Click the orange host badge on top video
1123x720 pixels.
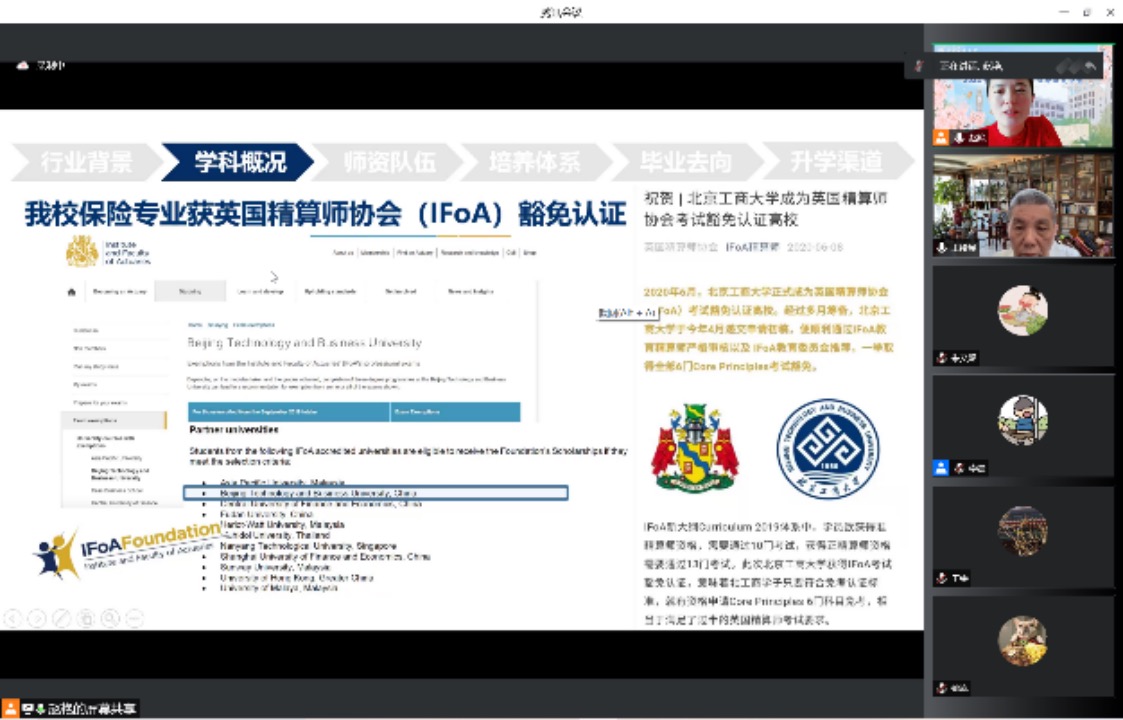pos(941,138)
